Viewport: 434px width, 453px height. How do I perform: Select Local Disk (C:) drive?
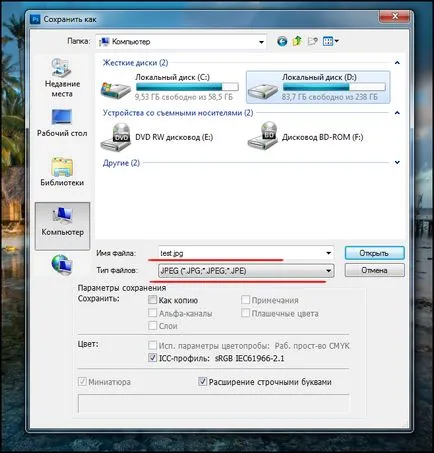pos(170,87)
